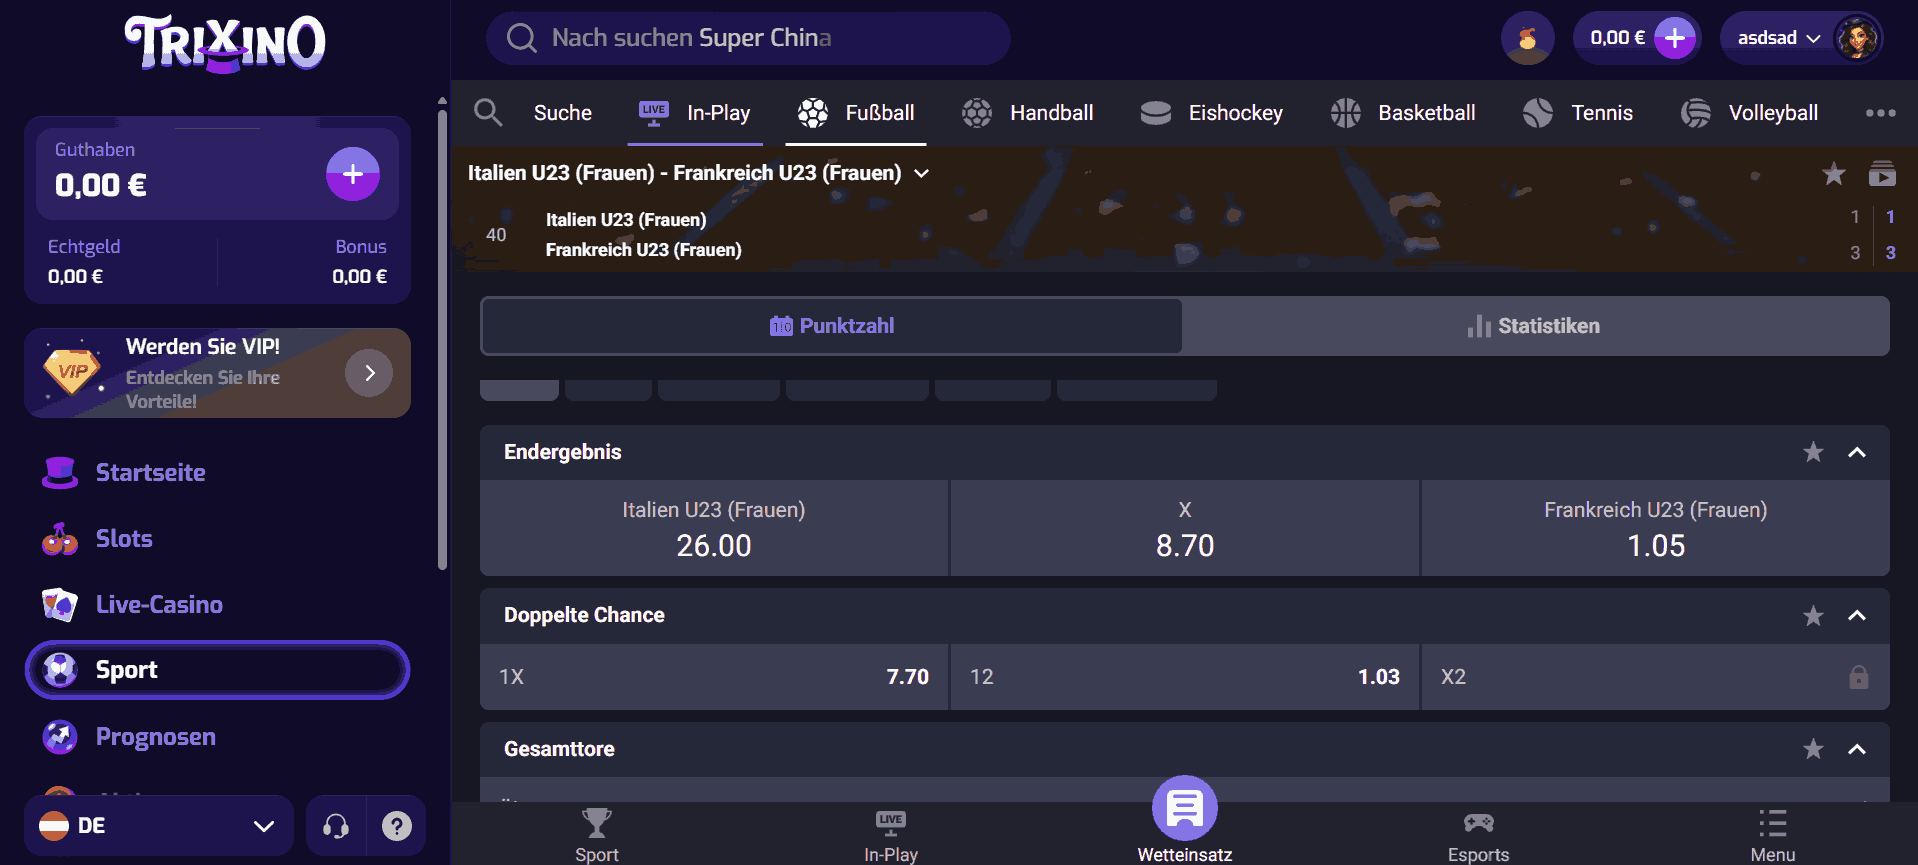The image size is (1918, 865).
Task: Select the Frankreich U23 (Frauen) 1.05 odds
Action: [1656, 528]
